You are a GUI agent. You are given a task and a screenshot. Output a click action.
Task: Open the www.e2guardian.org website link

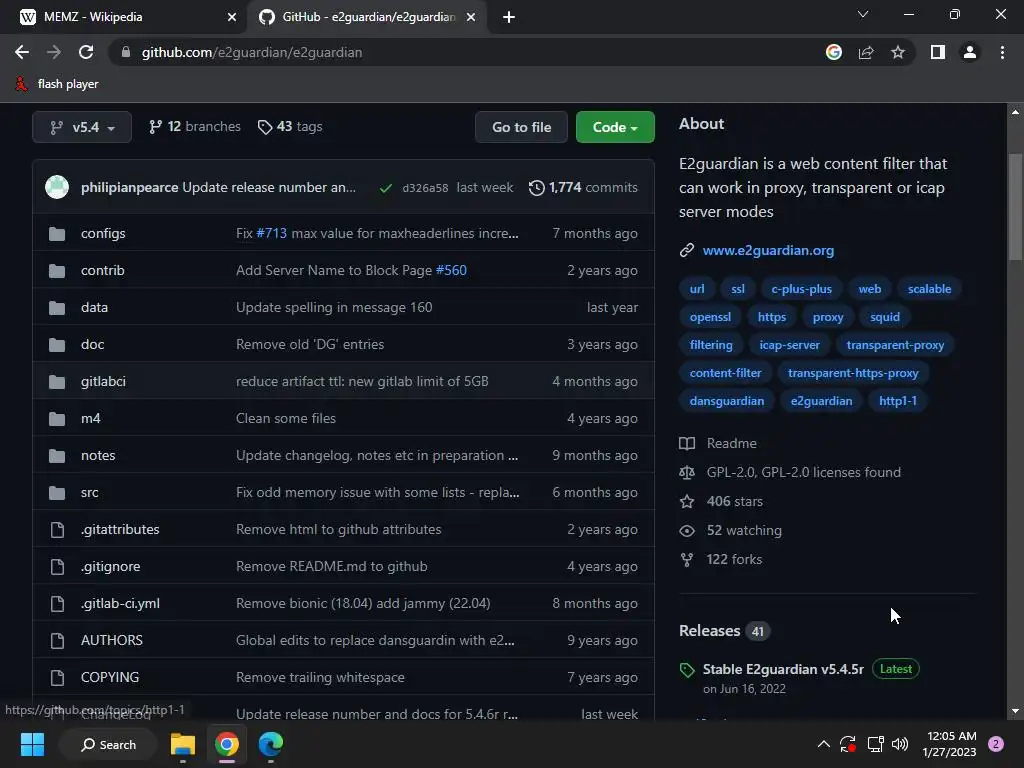(768, 250)
